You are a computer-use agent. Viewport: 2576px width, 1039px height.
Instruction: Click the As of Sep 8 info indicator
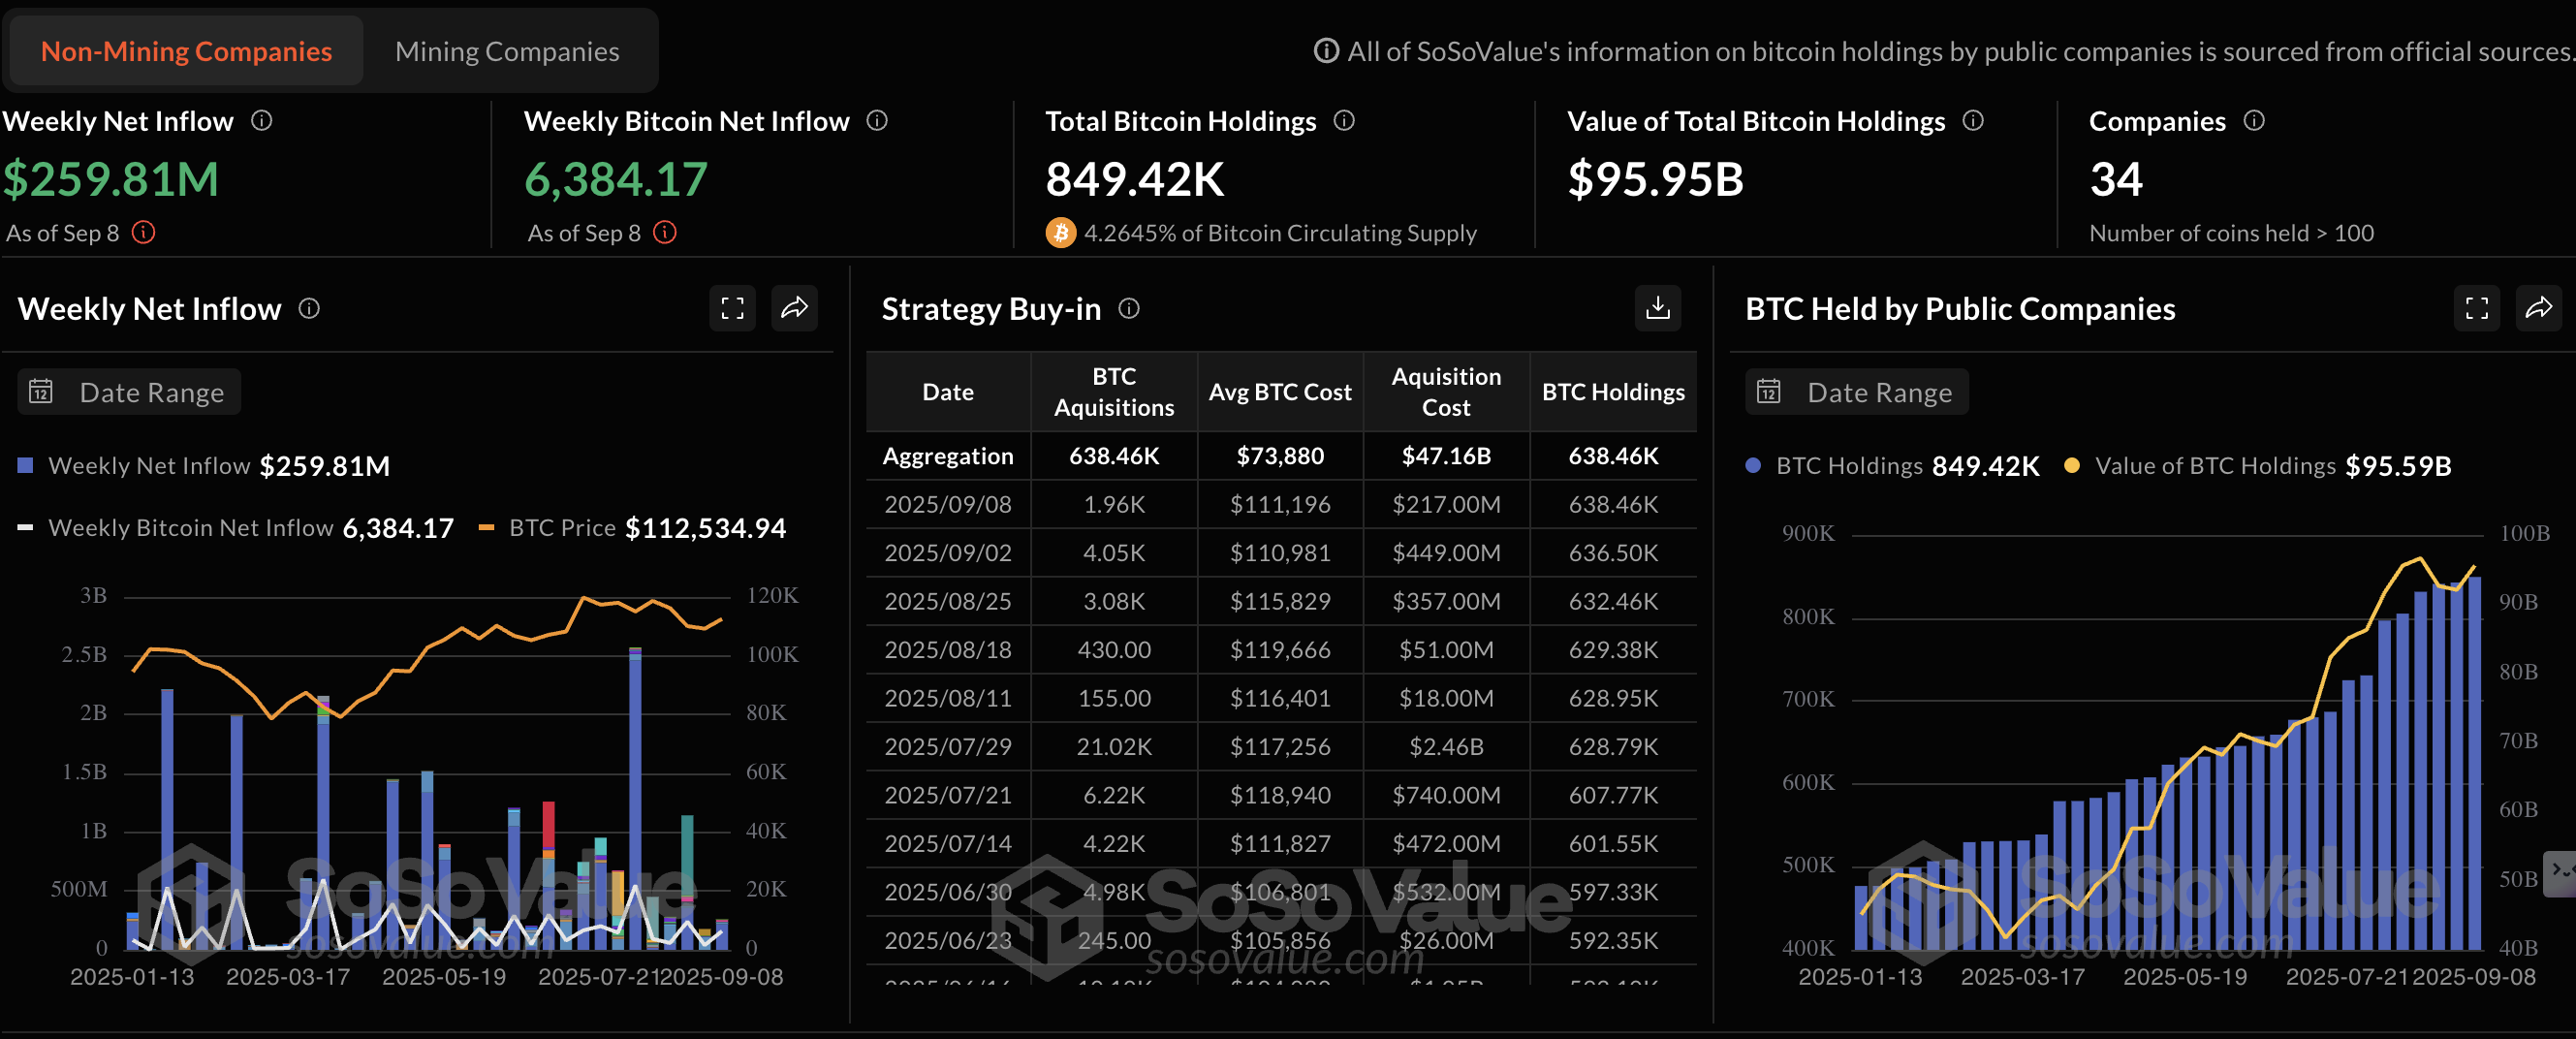(x=144, y=233)
